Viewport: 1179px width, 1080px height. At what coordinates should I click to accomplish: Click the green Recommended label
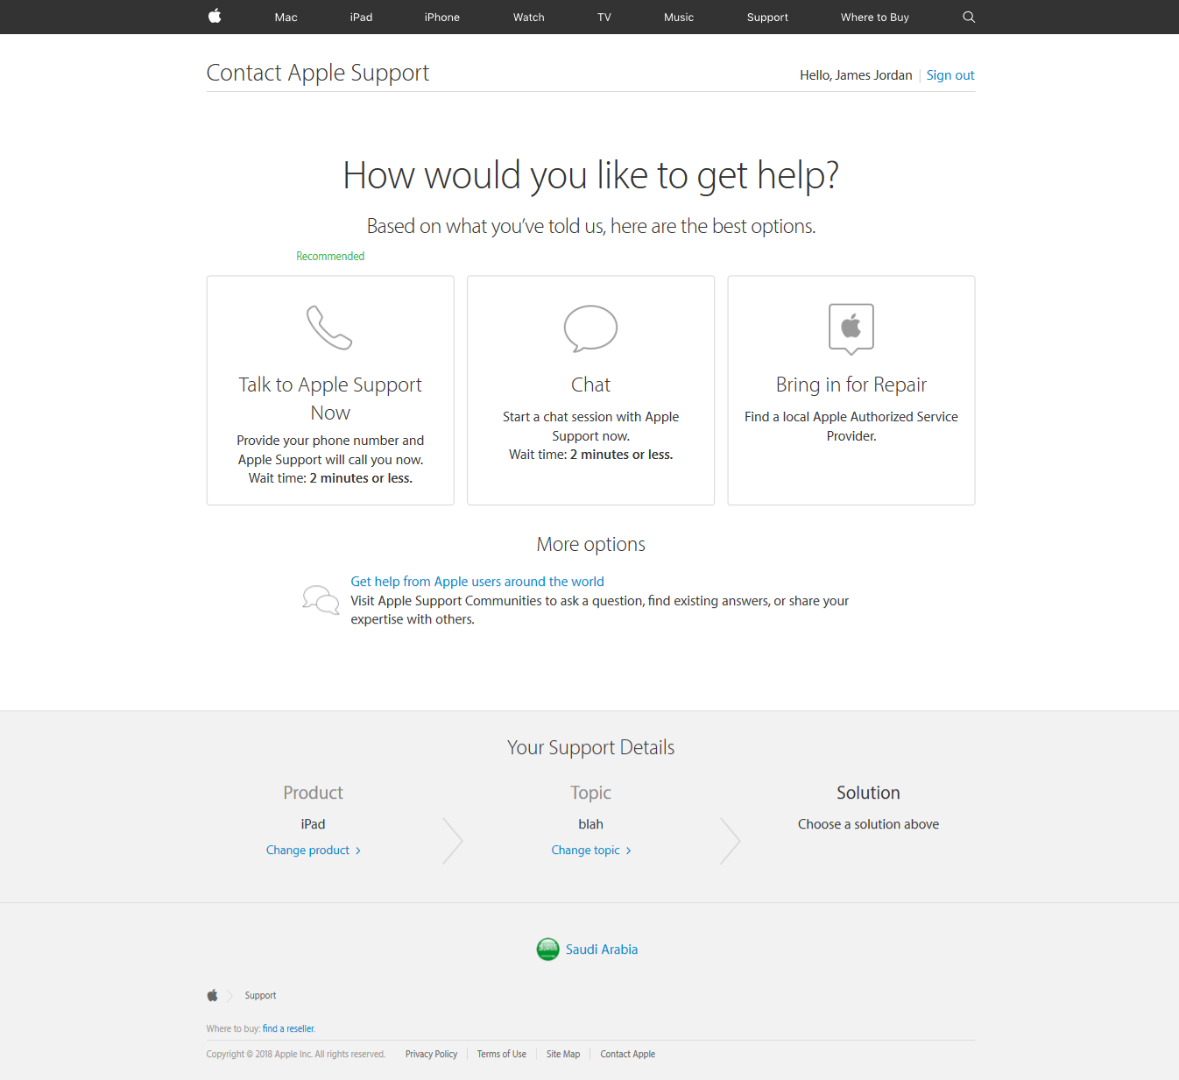pos(330,256)
